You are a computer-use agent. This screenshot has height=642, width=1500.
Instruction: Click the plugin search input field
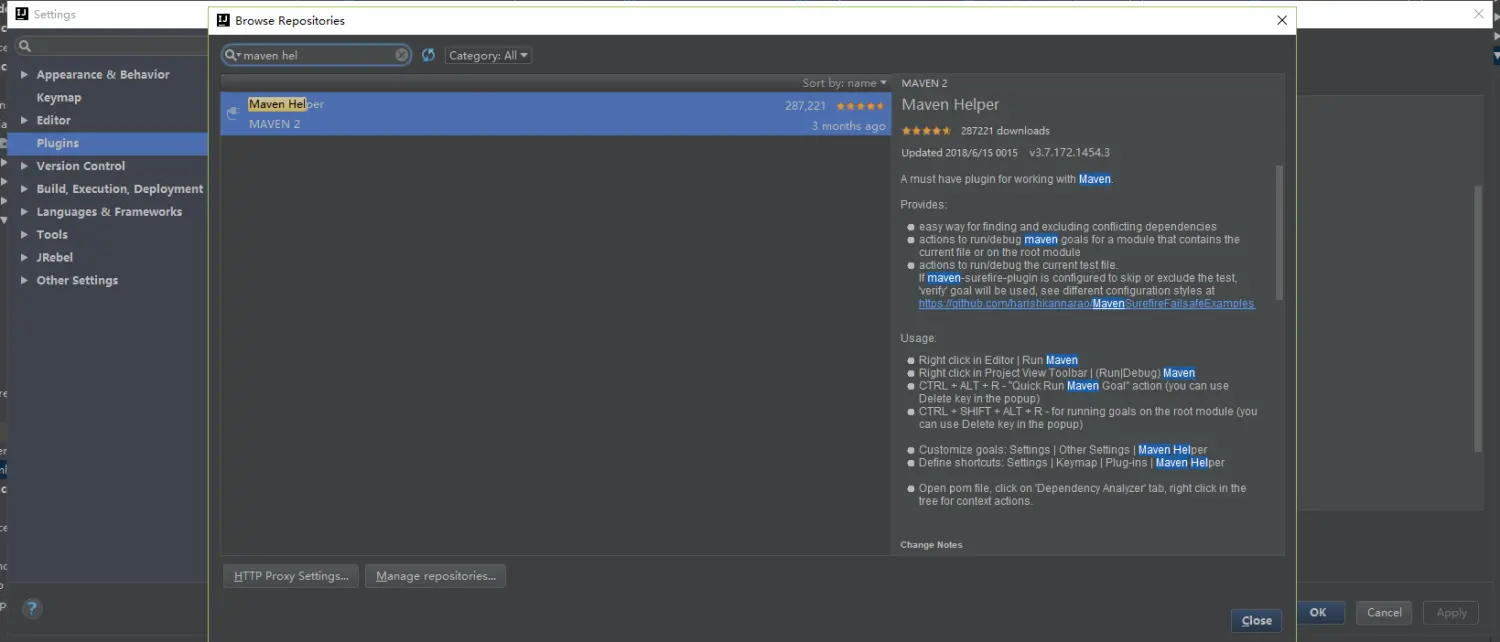point(318,56)
